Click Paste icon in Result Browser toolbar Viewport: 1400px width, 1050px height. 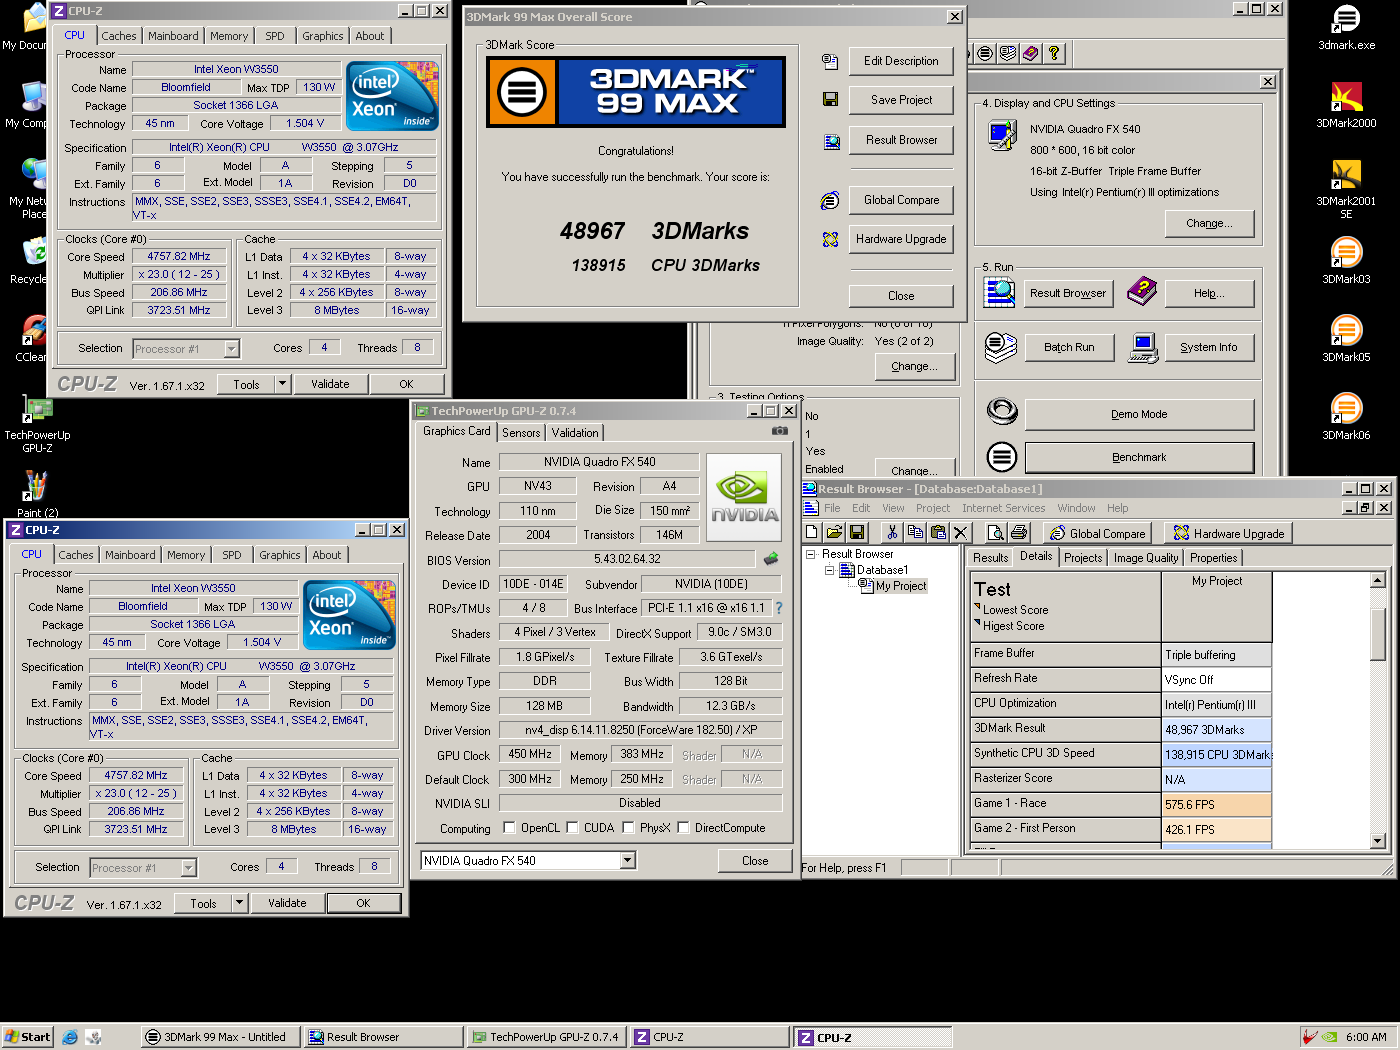[938, 533]
